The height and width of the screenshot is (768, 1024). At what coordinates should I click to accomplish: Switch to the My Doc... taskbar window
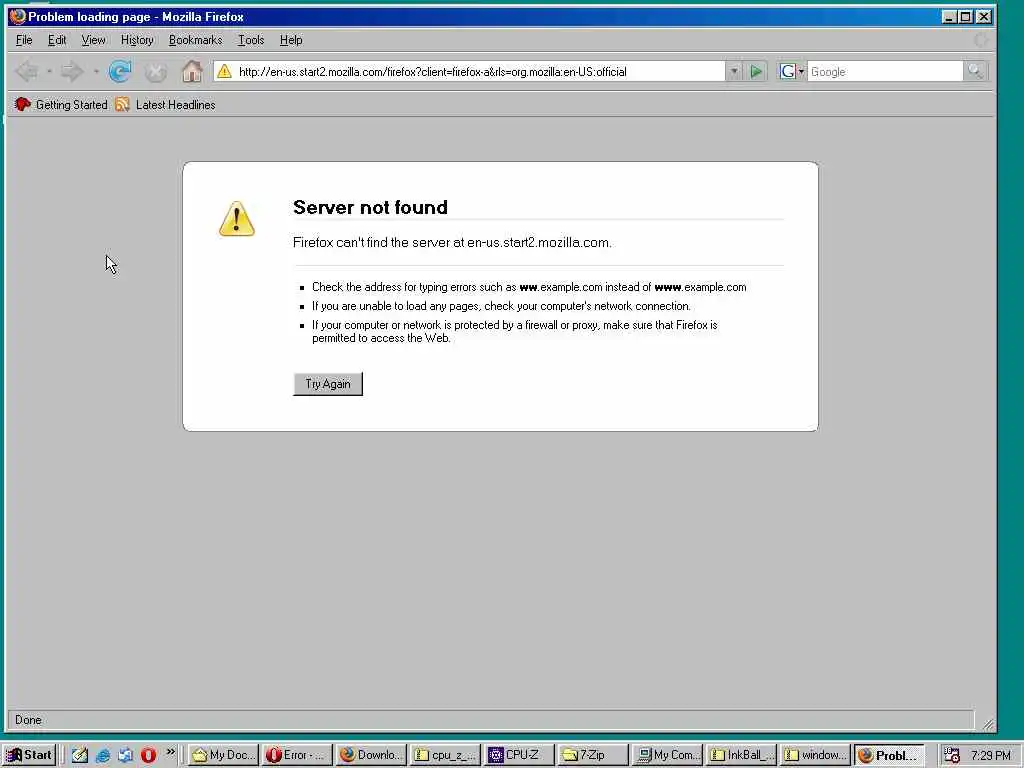click(x=223, y=755)
